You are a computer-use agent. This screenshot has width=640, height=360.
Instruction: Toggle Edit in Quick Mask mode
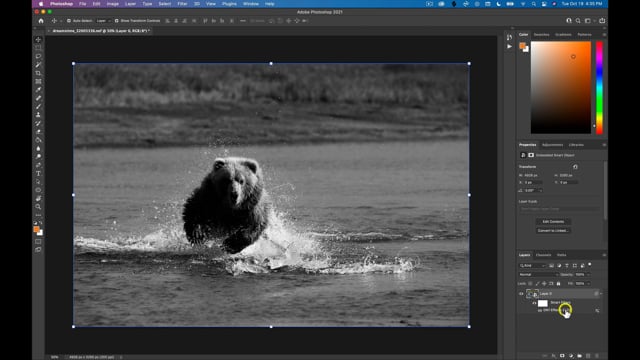point(38,242)
